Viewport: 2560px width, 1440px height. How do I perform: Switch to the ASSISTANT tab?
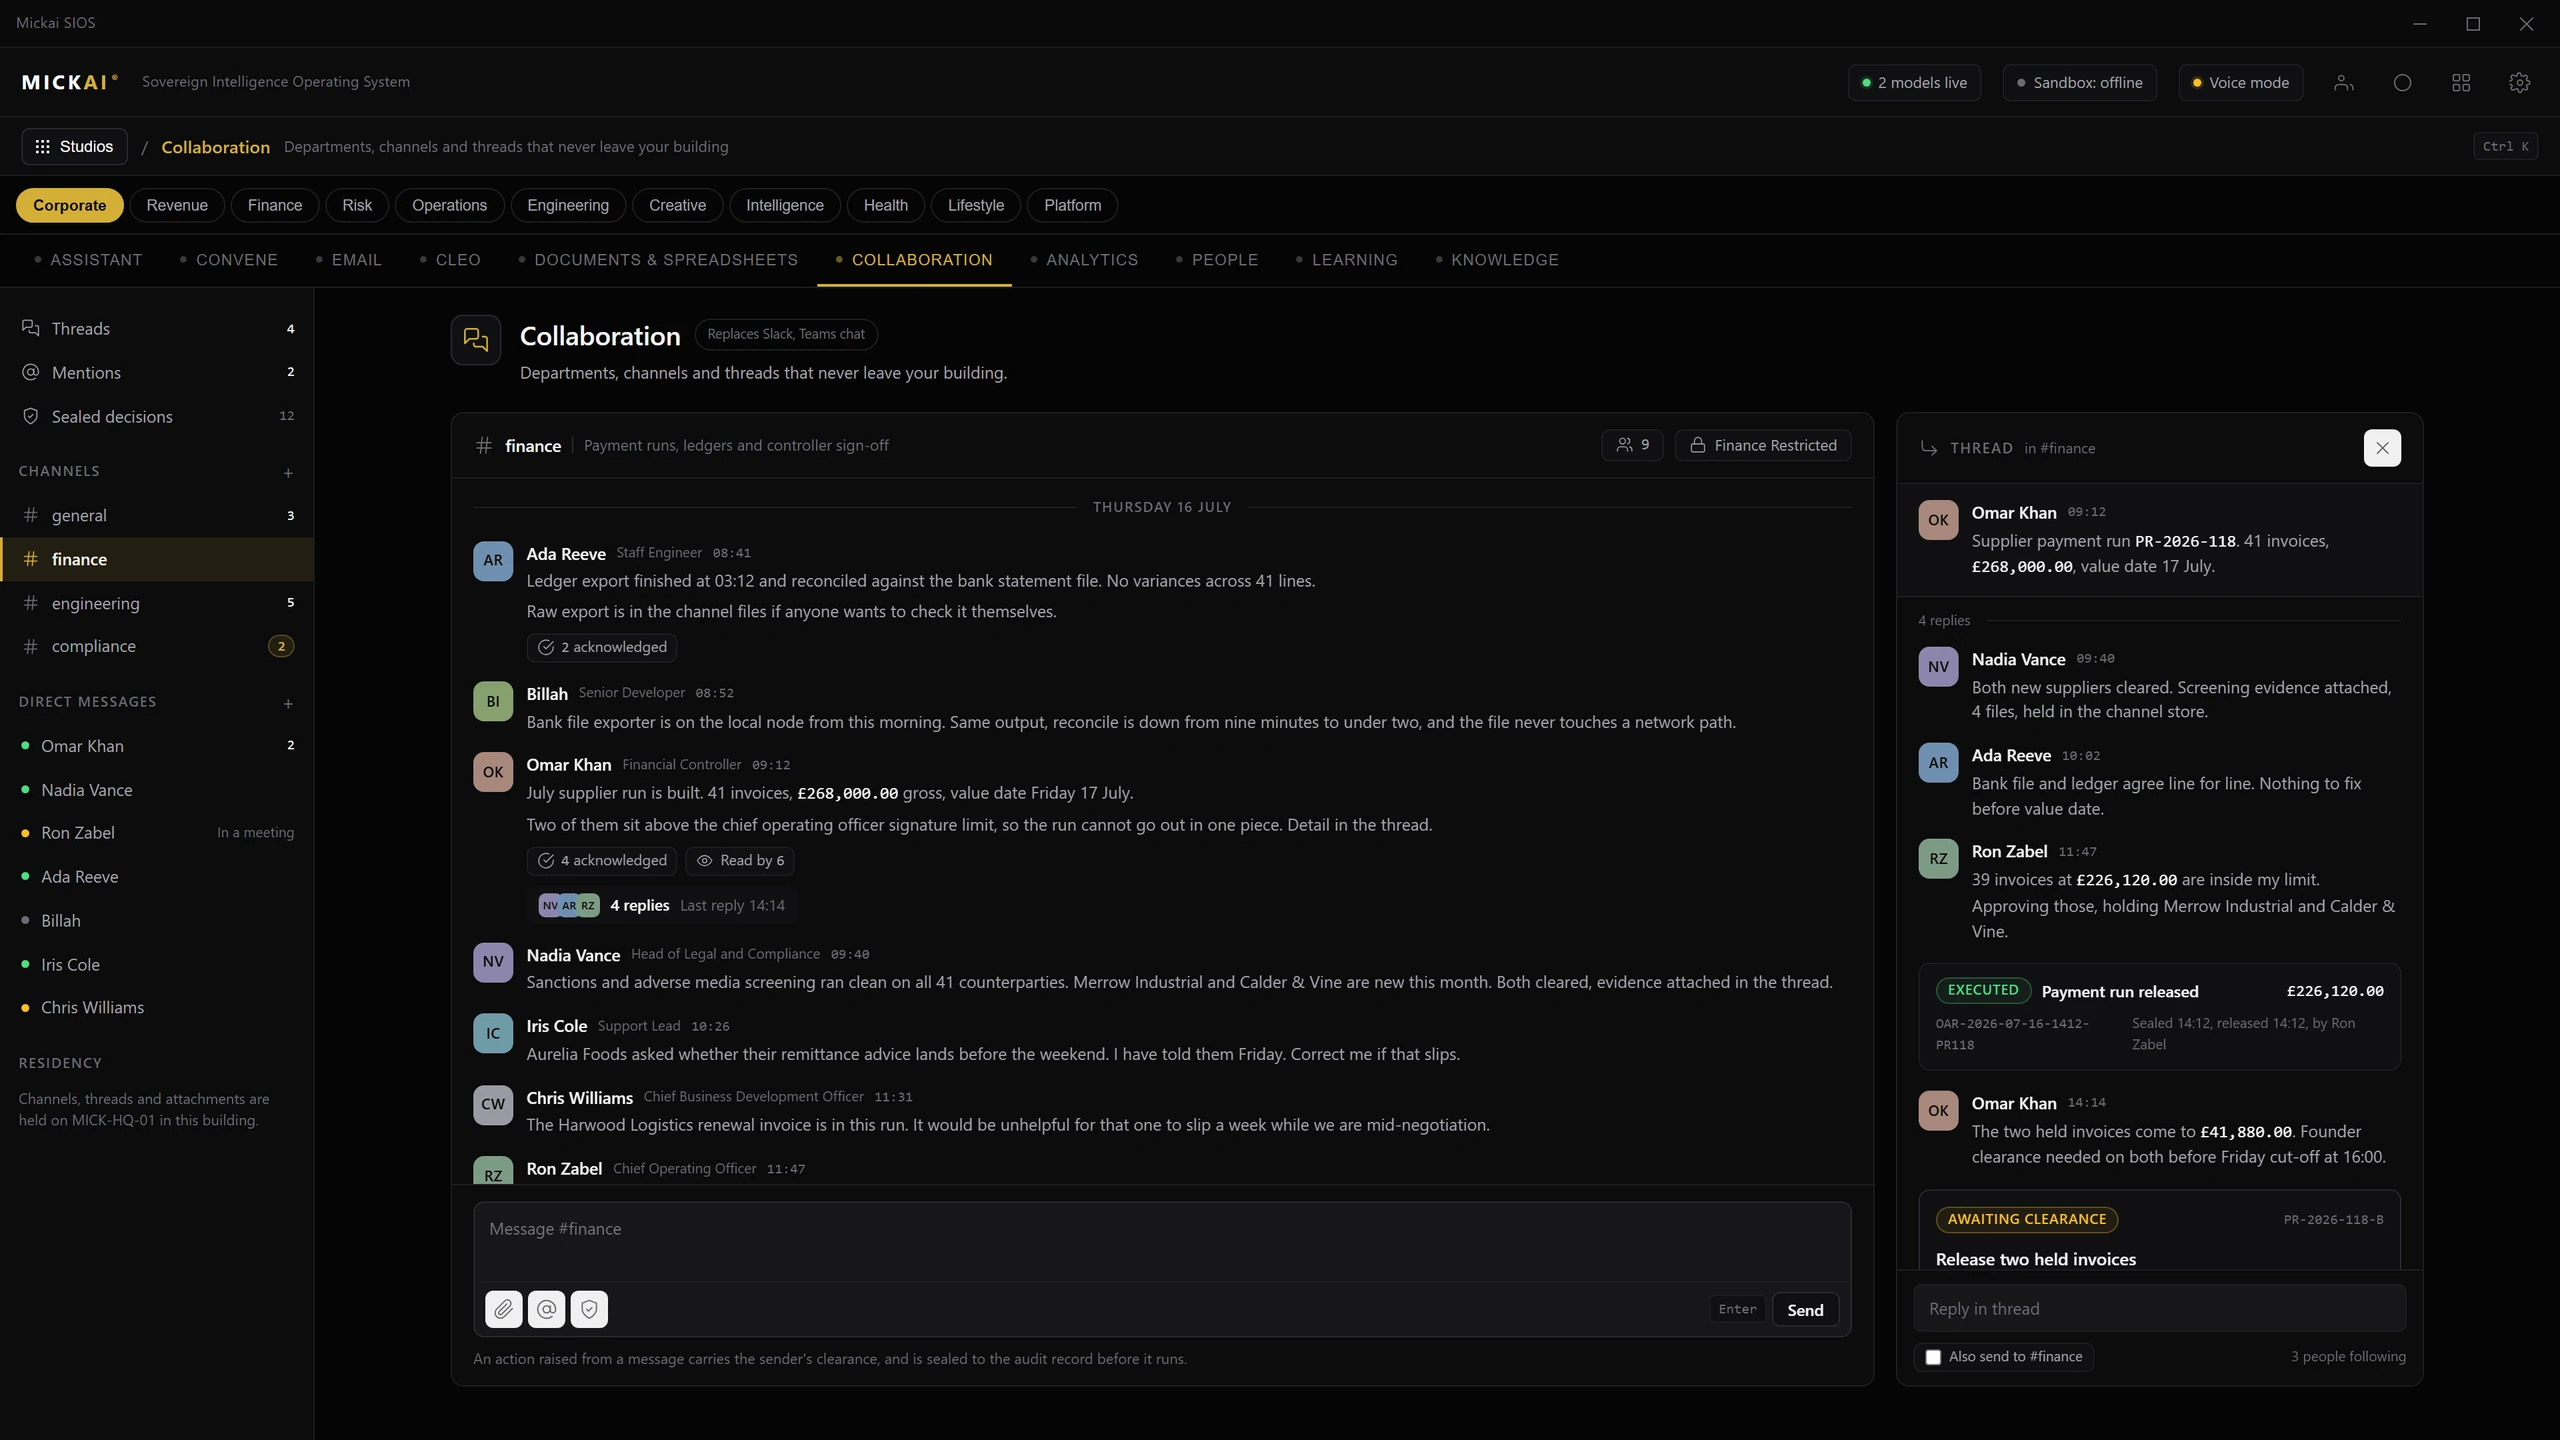tap(88, 260)
